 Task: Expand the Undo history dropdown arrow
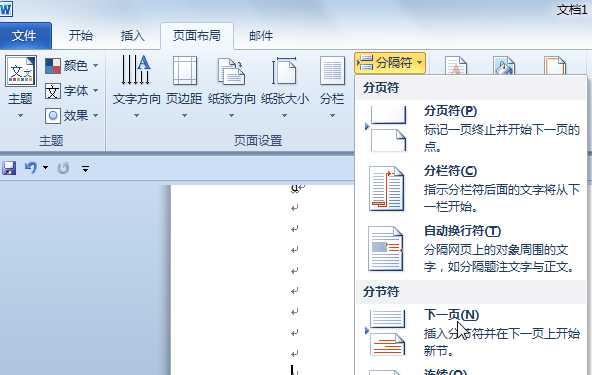pos(45,168)
